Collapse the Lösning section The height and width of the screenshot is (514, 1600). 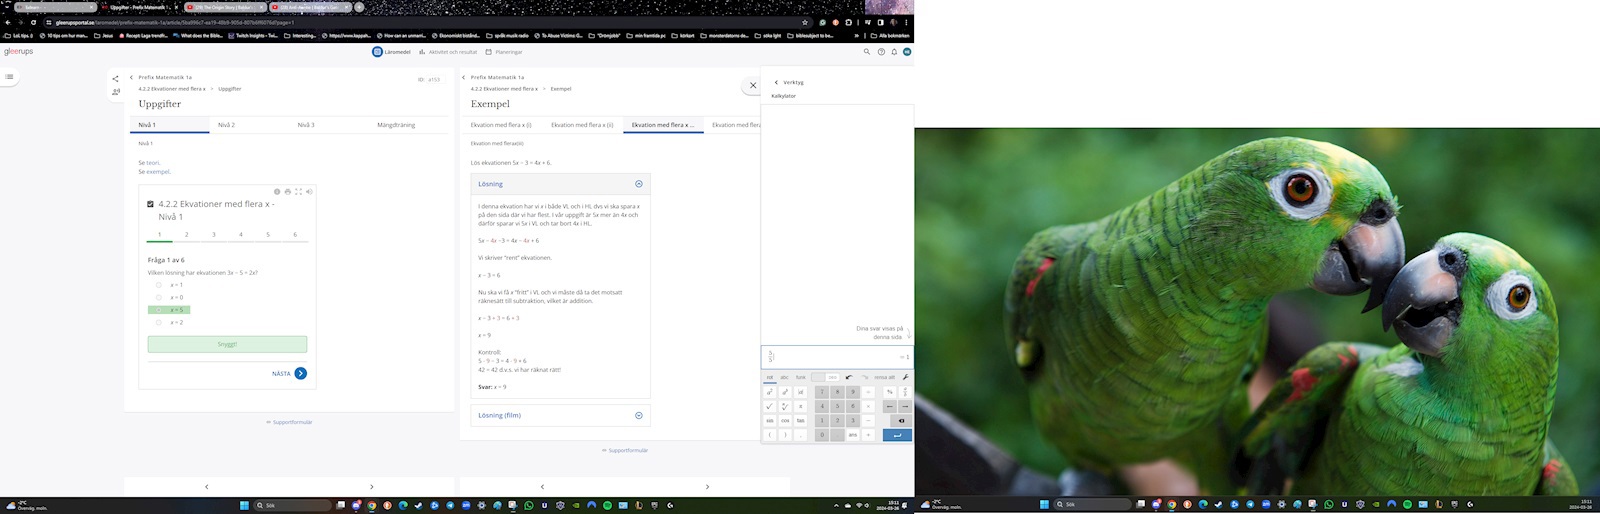(638, 184)
